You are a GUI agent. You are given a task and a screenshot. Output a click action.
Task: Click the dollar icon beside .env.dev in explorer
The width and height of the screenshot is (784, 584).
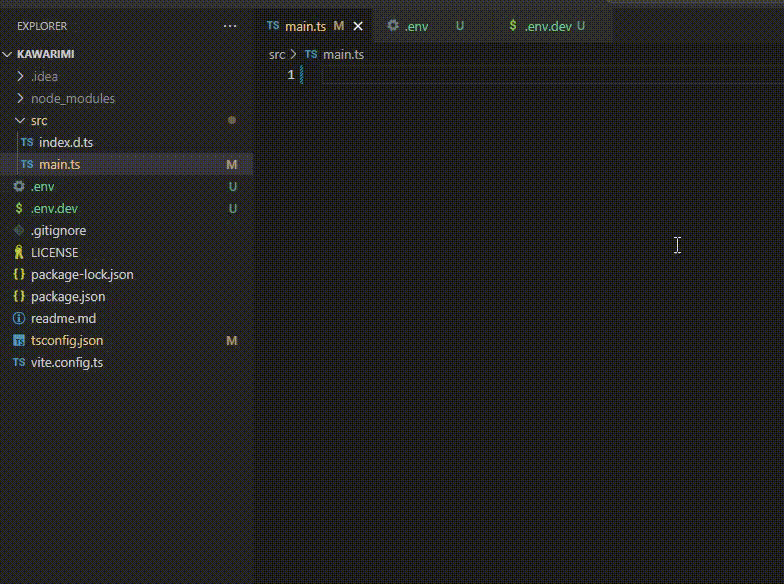[x=19, y=208]
